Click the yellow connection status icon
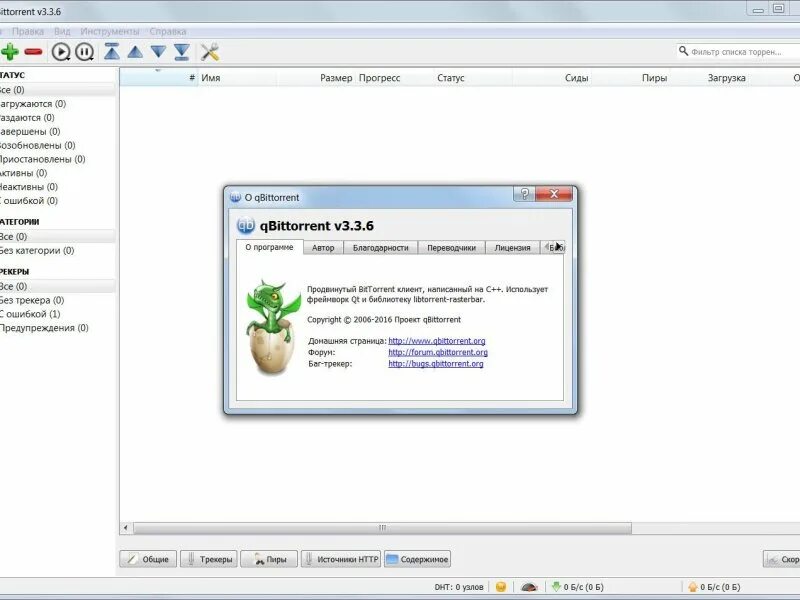 pos(501,587)
